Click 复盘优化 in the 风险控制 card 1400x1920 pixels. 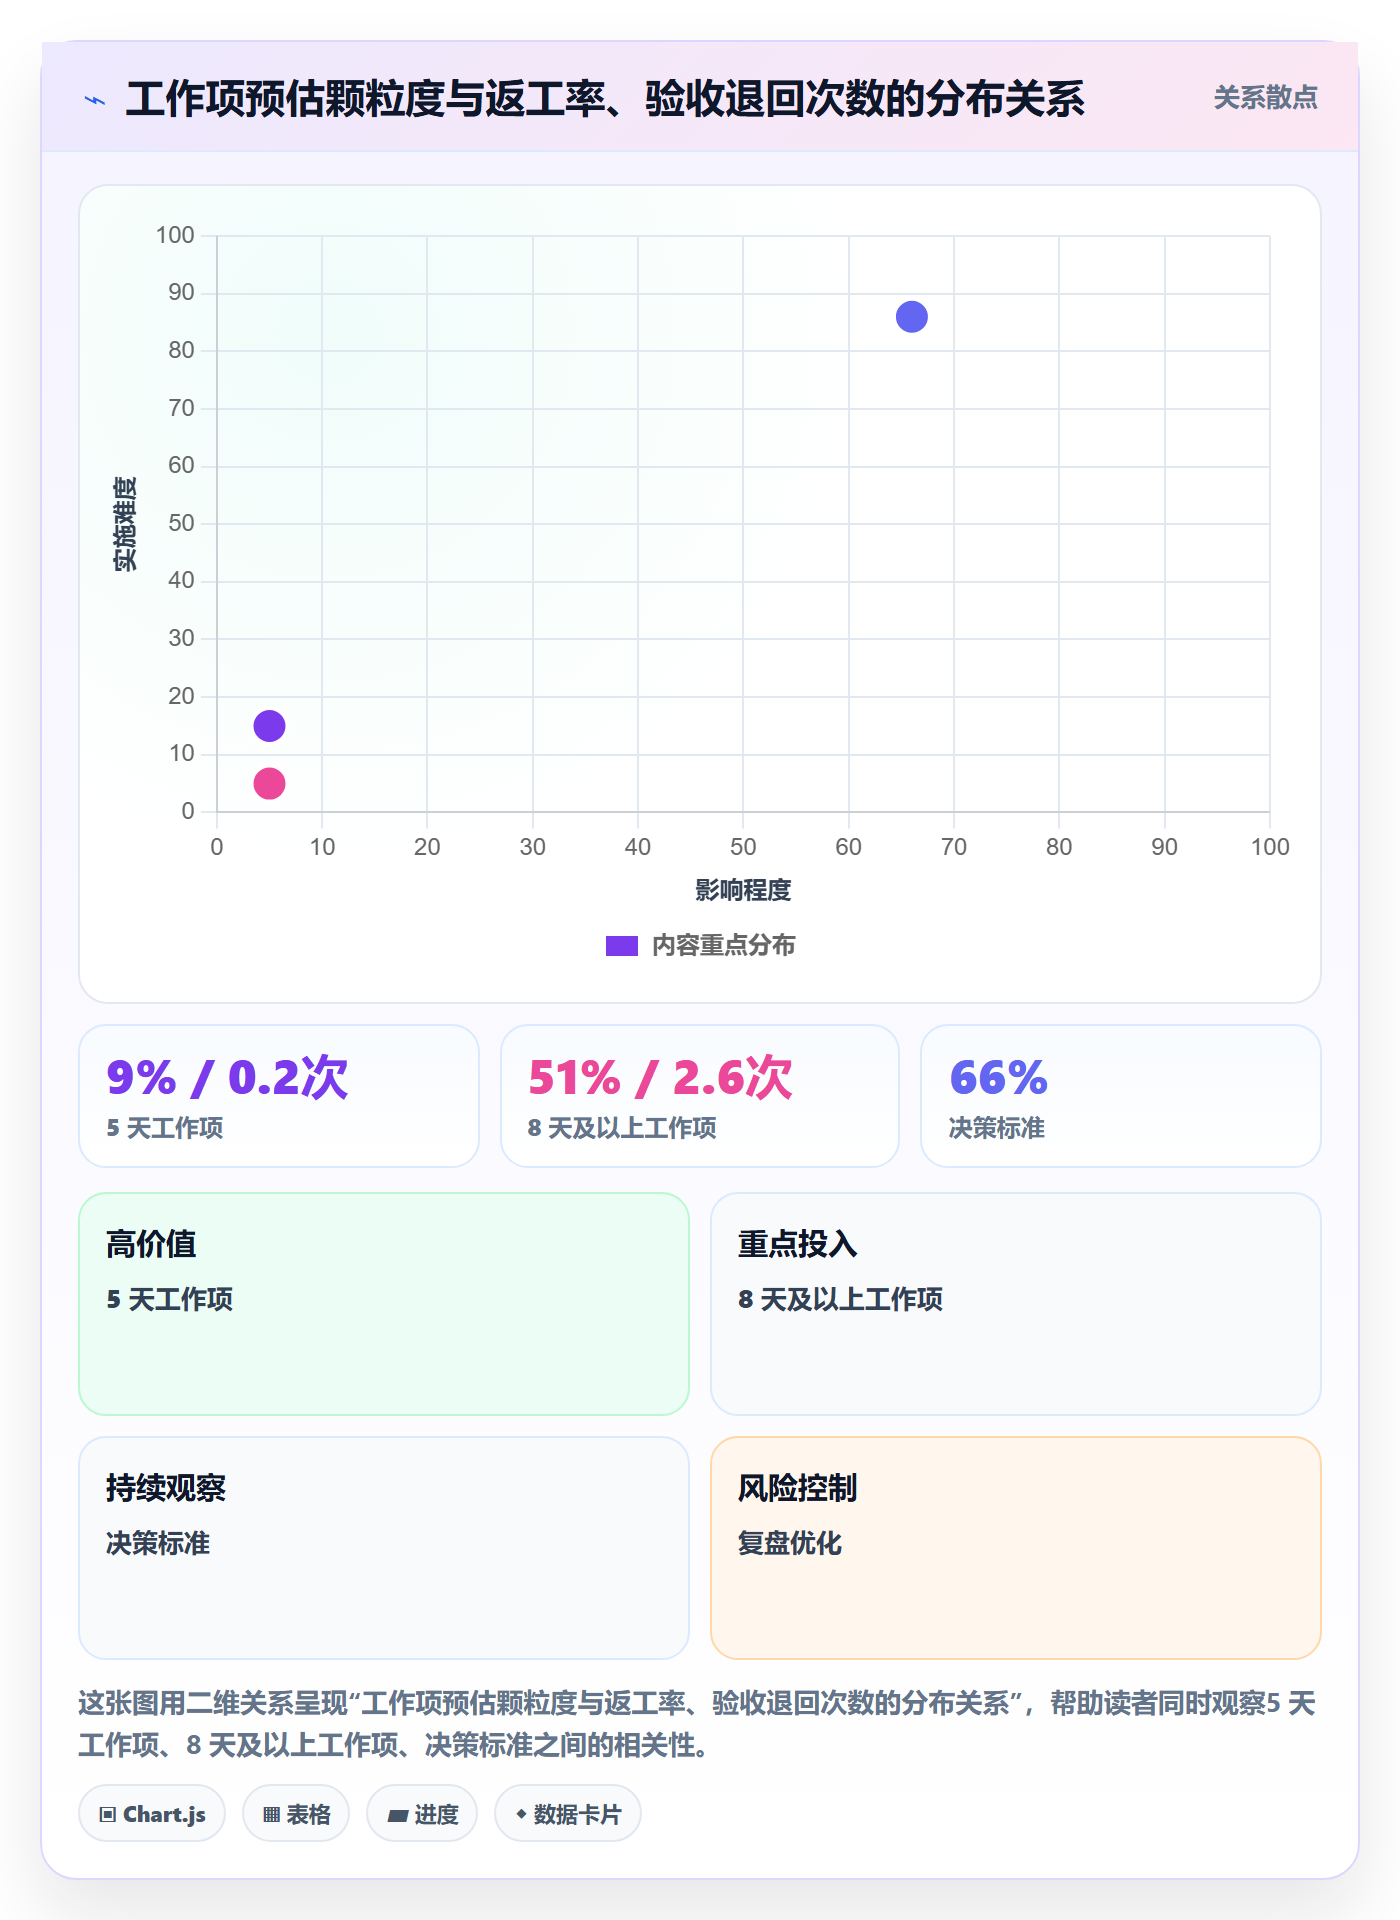click(790, 1543)
